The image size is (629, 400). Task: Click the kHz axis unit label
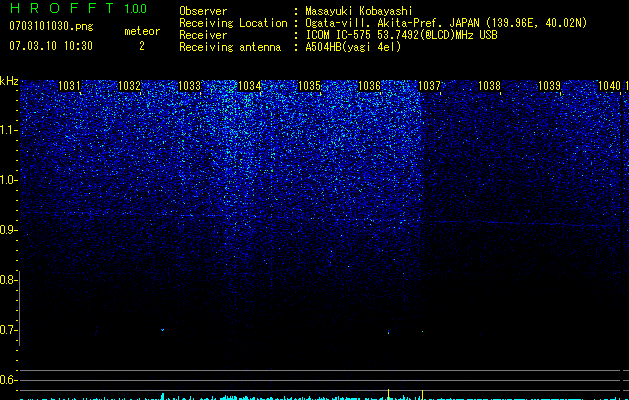pyautogui.click(x=9, y=81)
